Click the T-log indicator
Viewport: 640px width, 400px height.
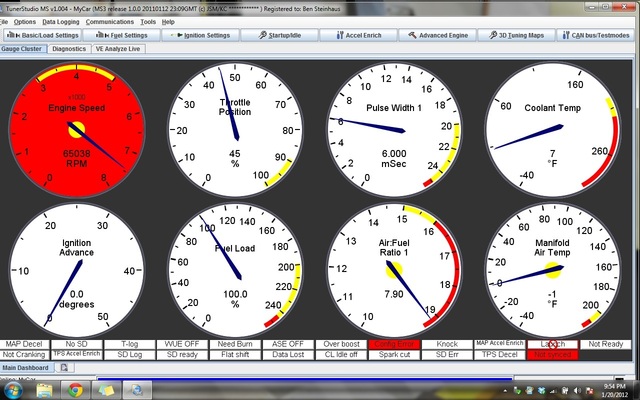click(130, 344)
